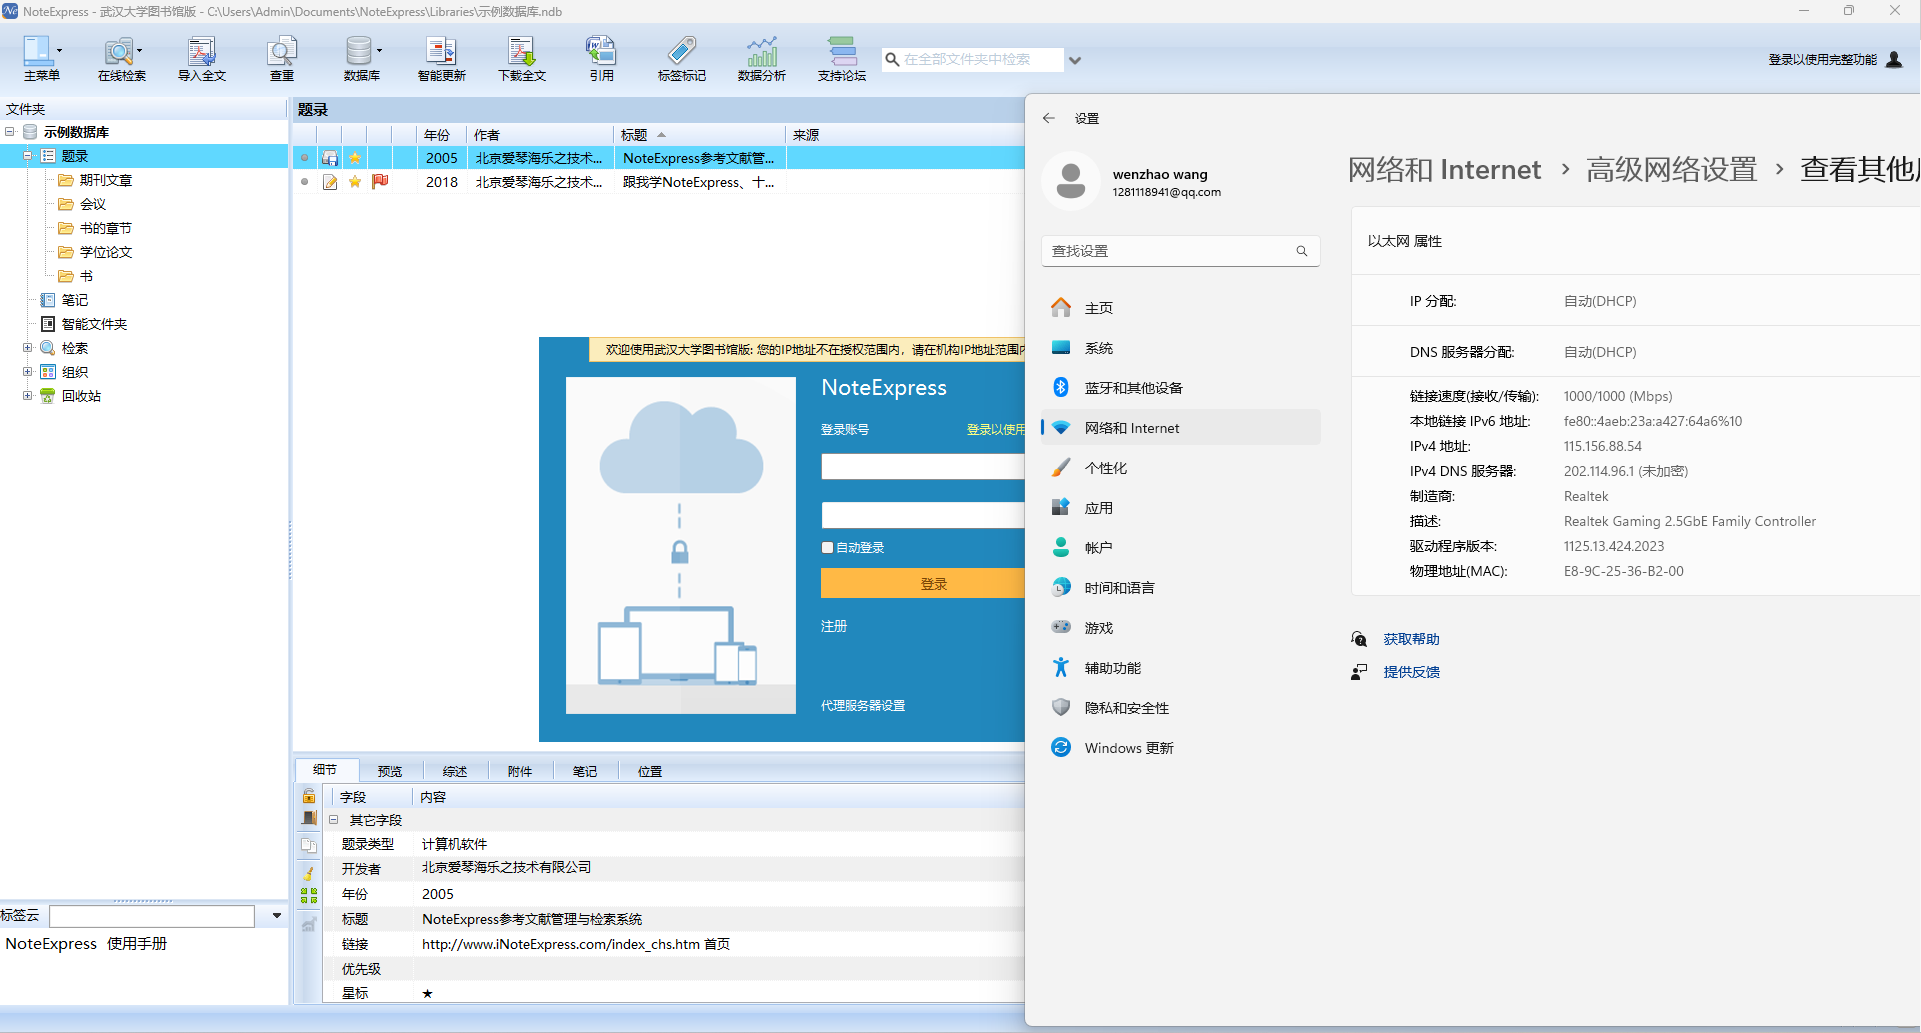
Task: Click the 下载全文 download icon
Action: coord(521,57)
